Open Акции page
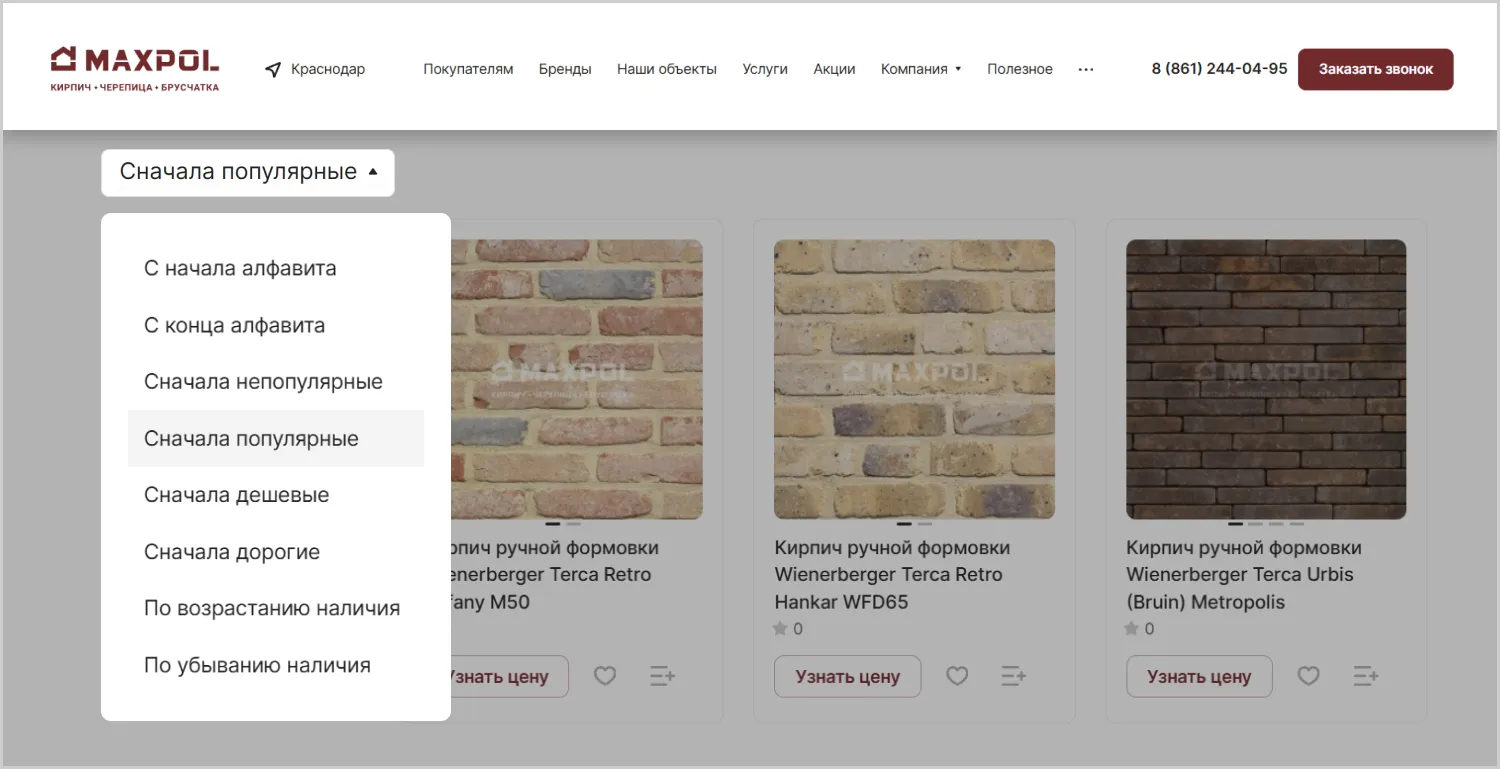This screenshot has width=1500, height=769. (x=834, y=70)
